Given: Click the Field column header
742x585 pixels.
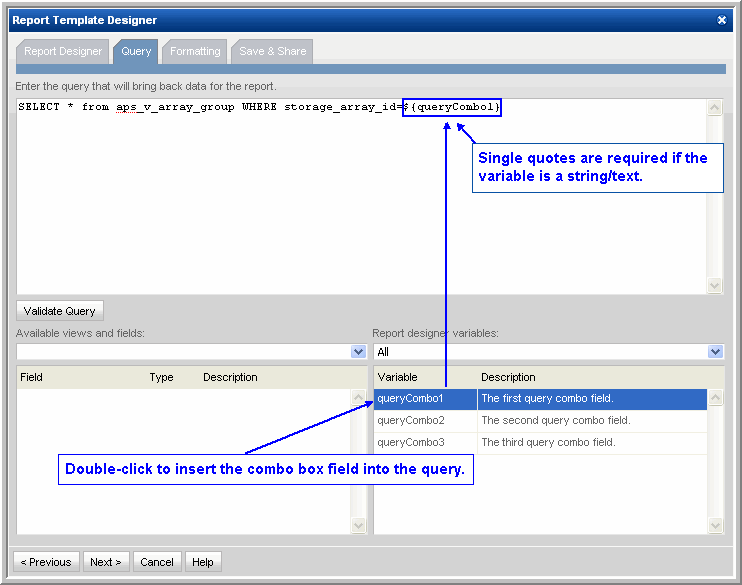Looking at the screenshot, I should click(32, 377).
